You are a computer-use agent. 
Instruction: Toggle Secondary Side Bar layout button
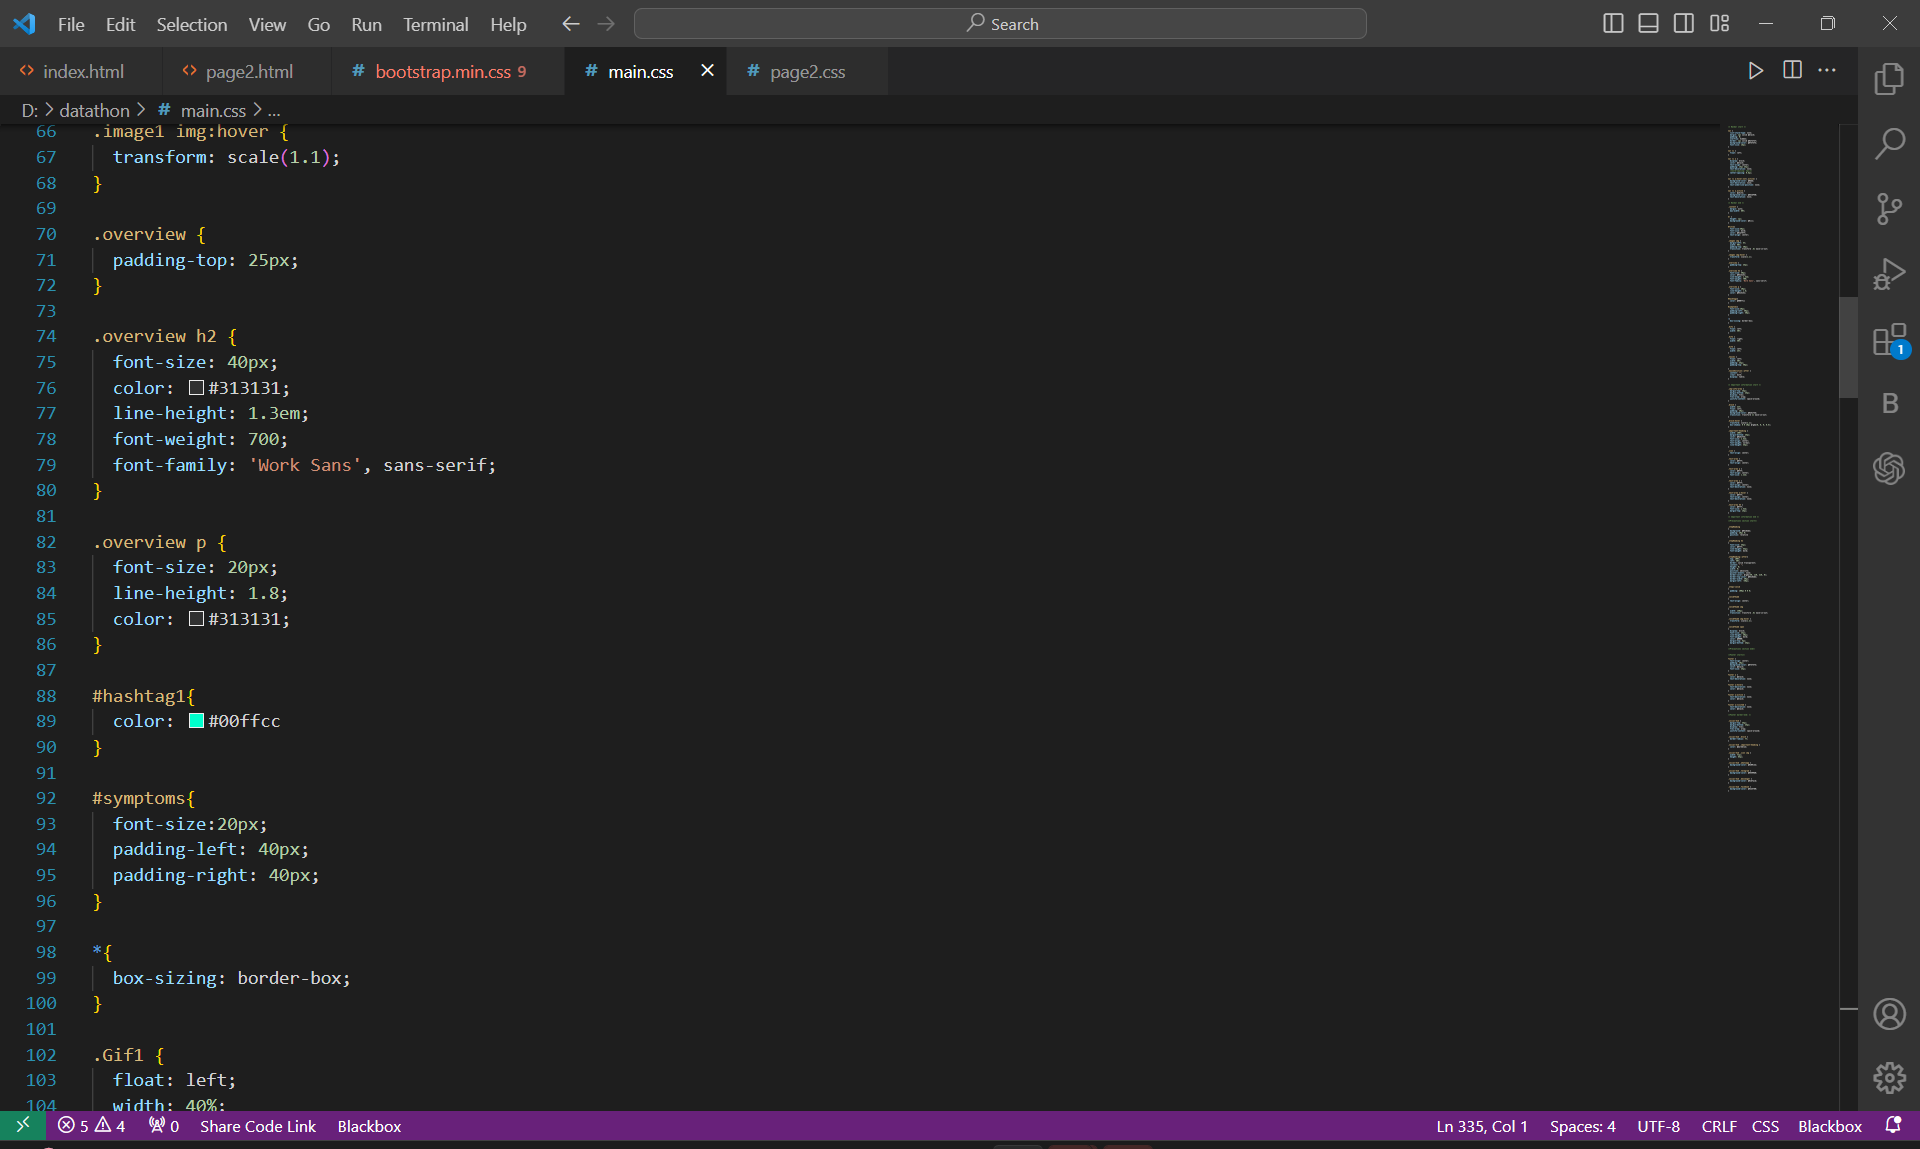coord(1684,23)
